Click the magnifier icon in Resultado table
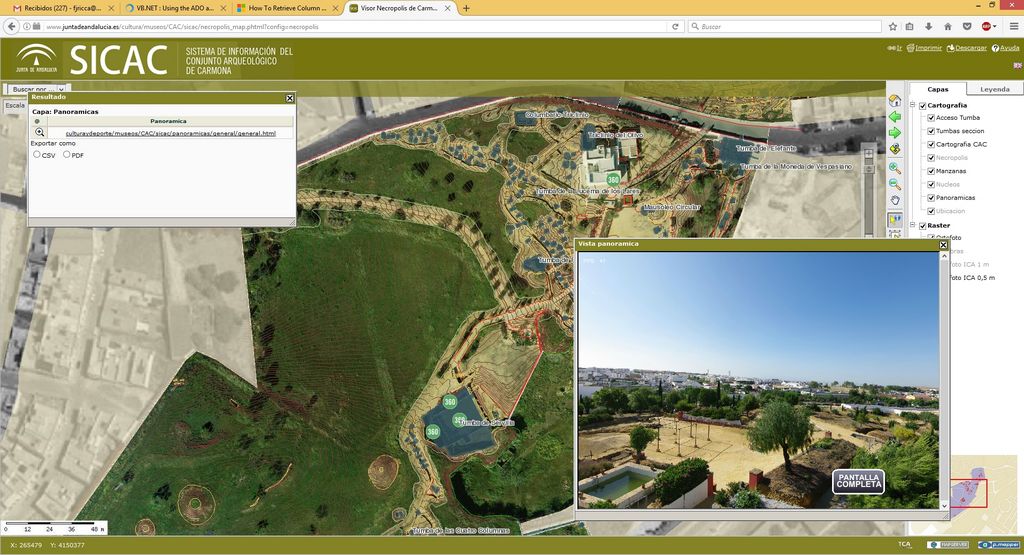 (40, 132)
